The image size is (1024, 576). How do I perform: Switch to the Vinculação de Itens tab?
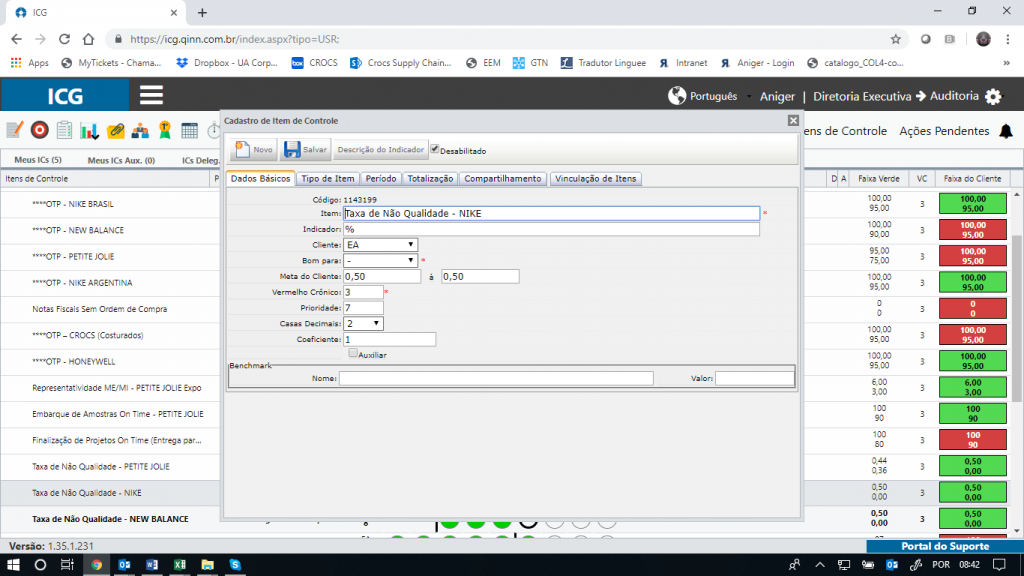tap(596, 178)
